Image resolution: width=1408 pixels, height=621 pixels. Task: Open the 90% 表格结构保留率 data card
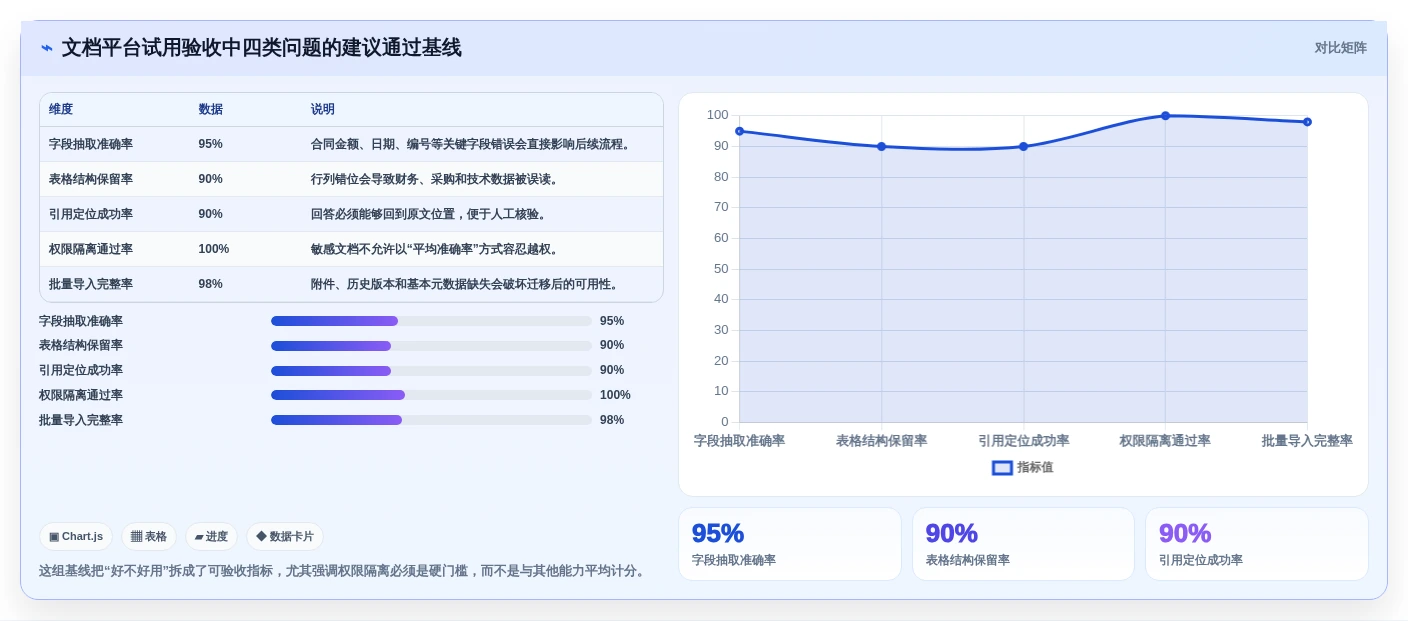(x=1023, y=544)
